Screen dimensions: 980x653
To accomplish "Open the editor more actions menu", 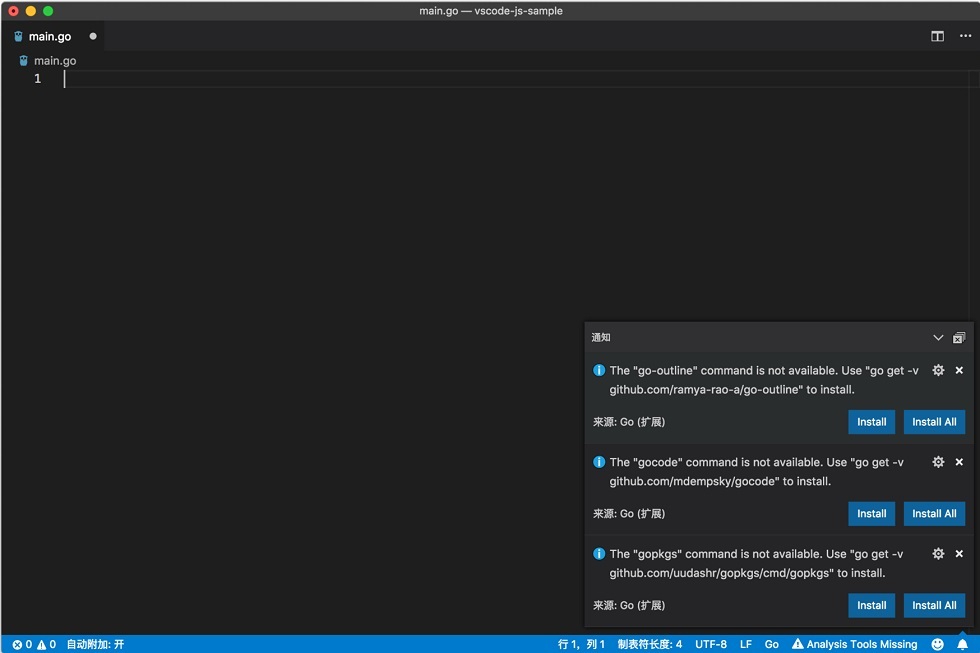I will [965, 36].
